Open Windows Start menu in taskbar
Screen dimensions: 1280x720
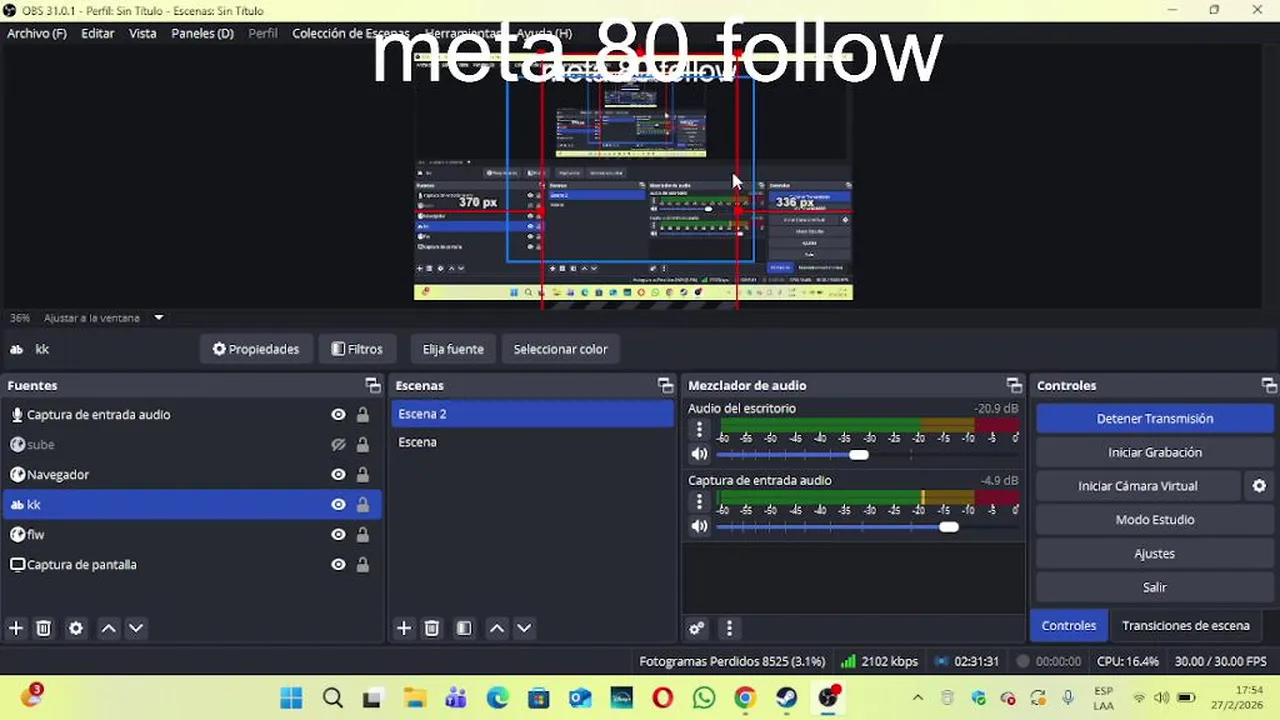pos(291,698)
